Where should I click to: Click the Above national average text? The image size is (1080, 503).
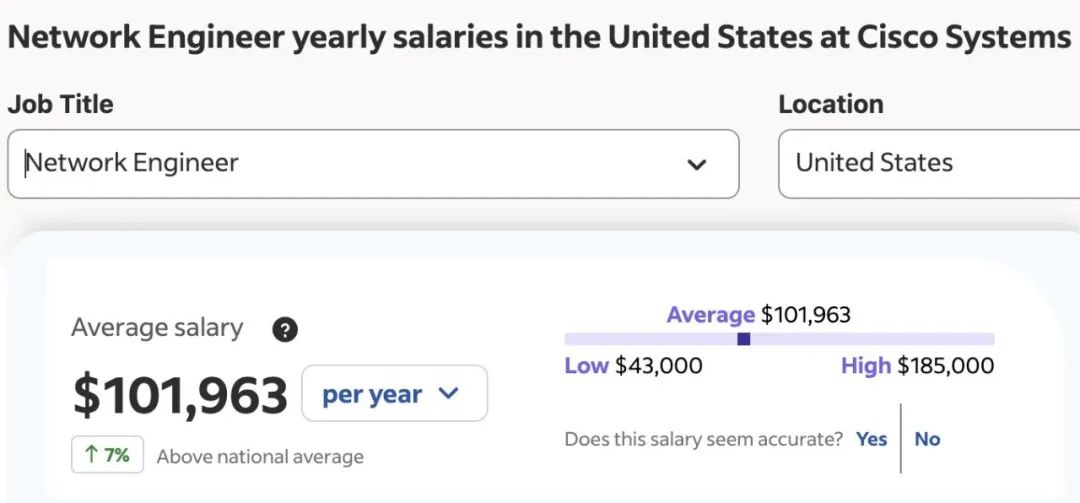260,457
